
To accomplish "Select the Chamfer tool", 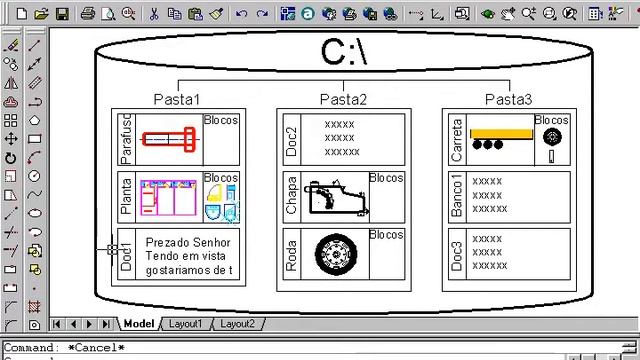I will pos(11,307).
